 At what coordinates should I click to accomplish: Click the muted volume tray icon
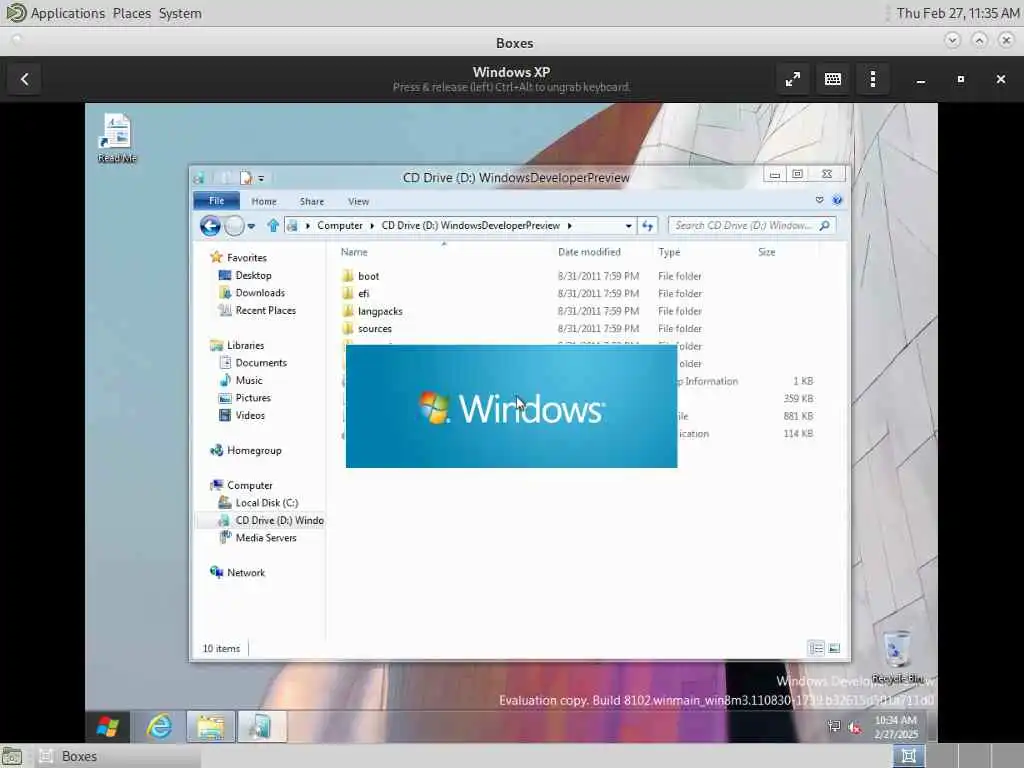tap(854, 726)
